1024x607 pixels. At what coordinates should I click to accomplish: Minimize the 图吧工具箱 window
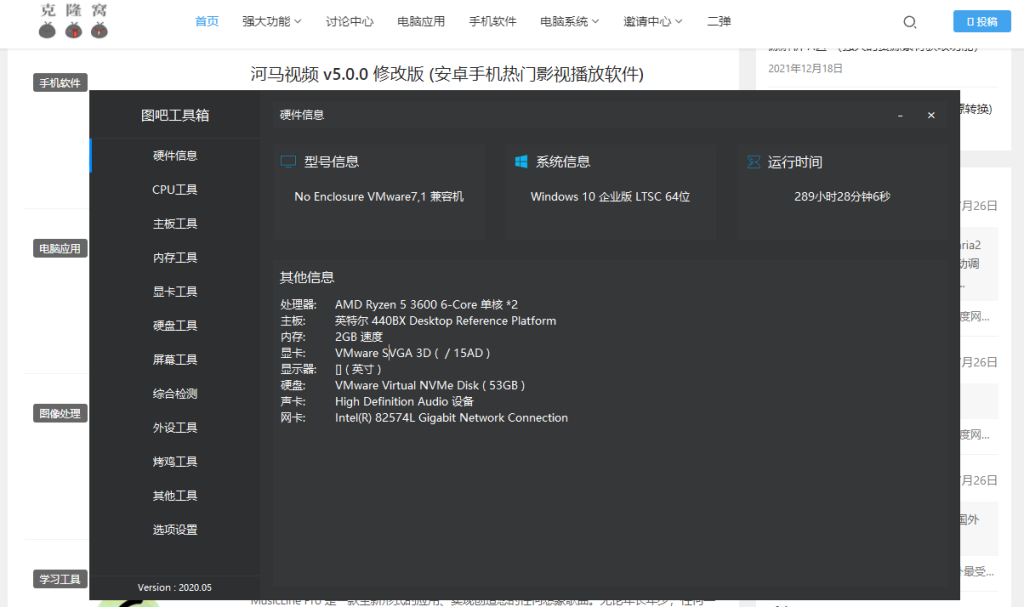(900, 115)
